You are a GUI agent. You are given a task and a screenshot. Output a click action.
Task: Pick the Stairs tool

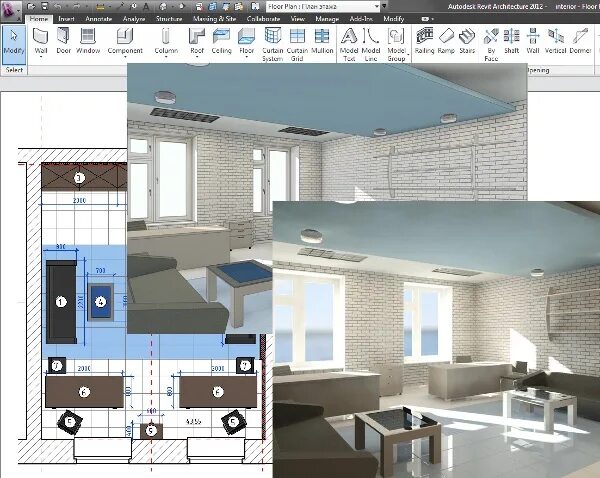[467, 41]
